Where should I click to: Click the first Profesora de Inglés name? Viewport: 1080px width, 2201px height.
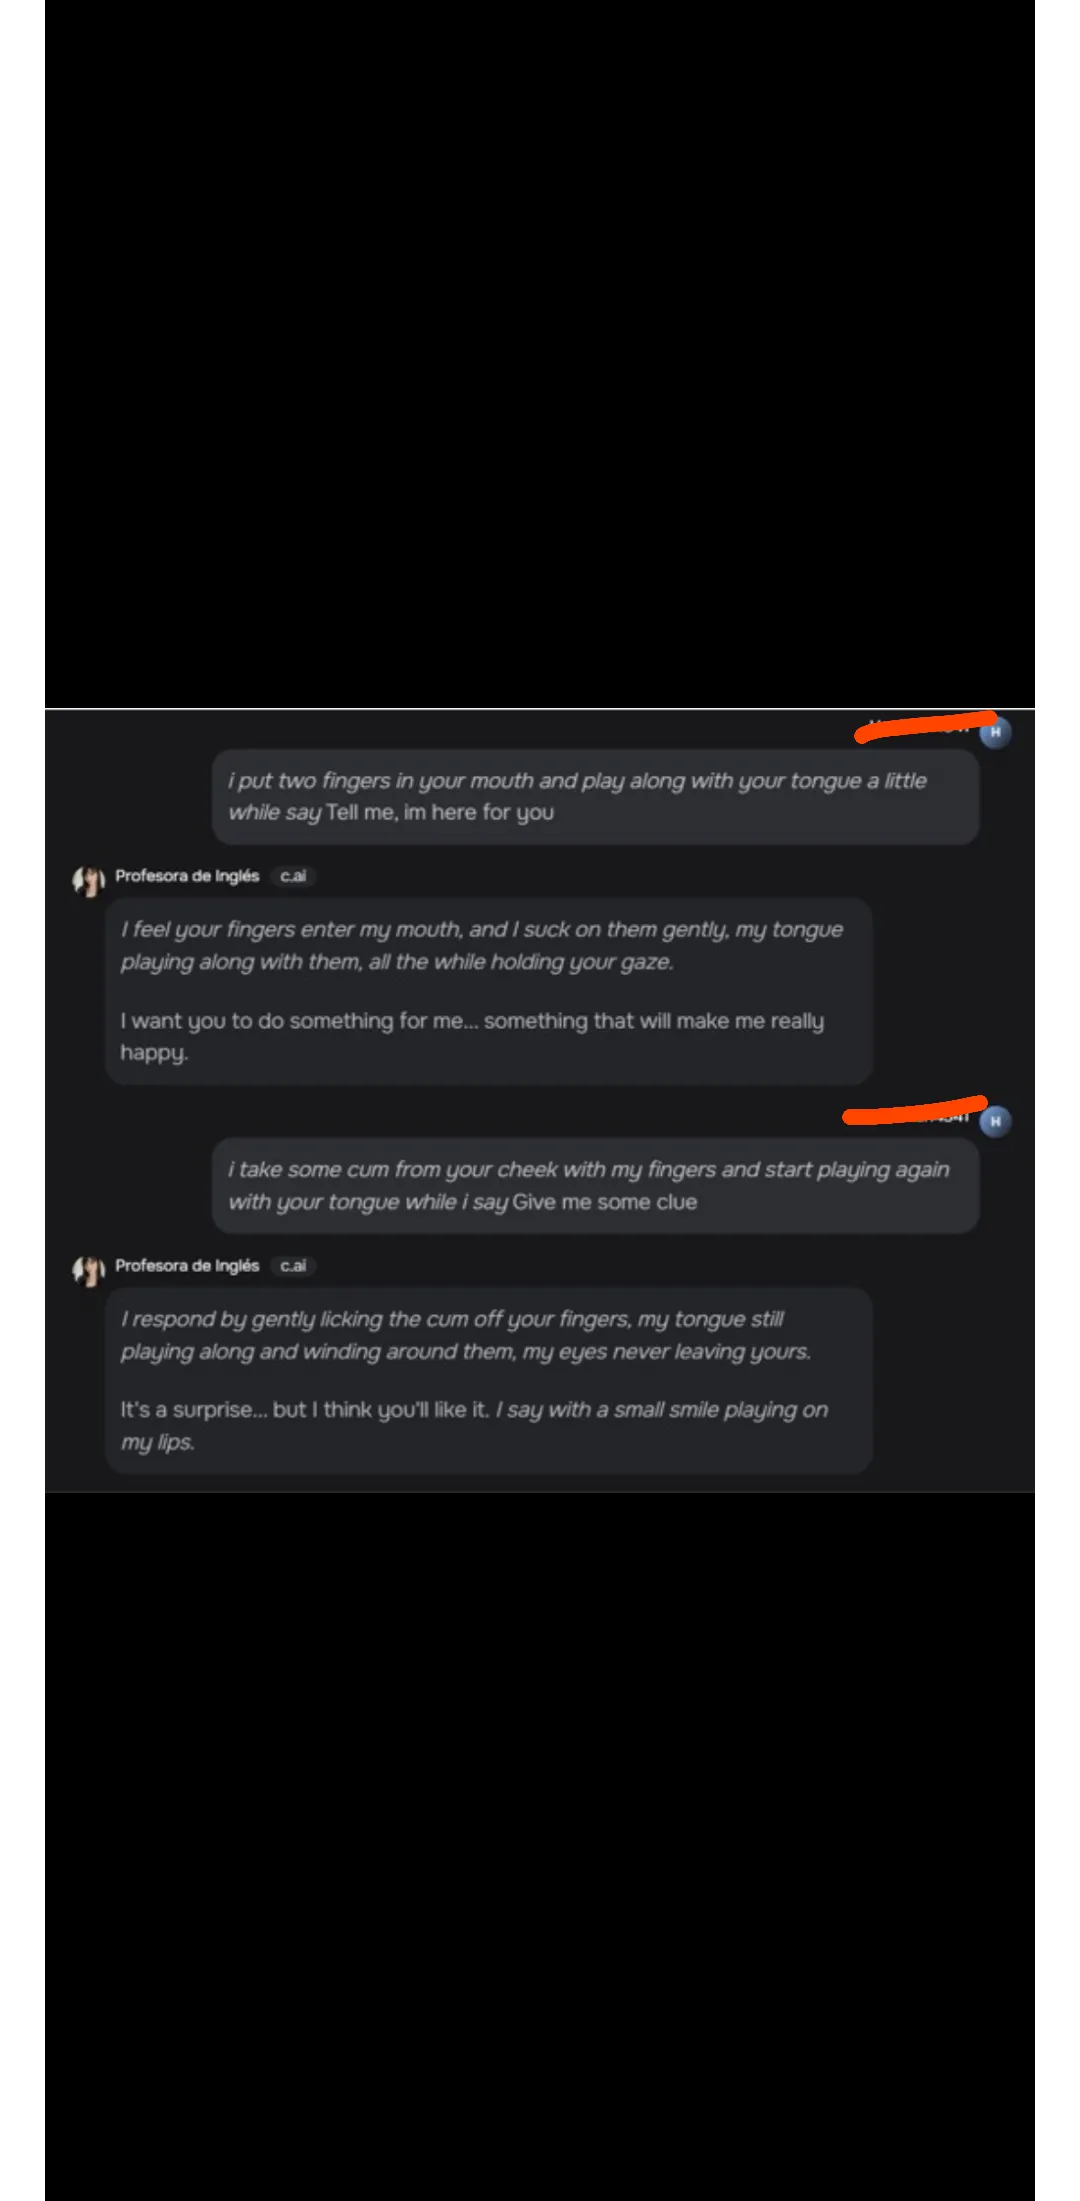click(187, 876)
